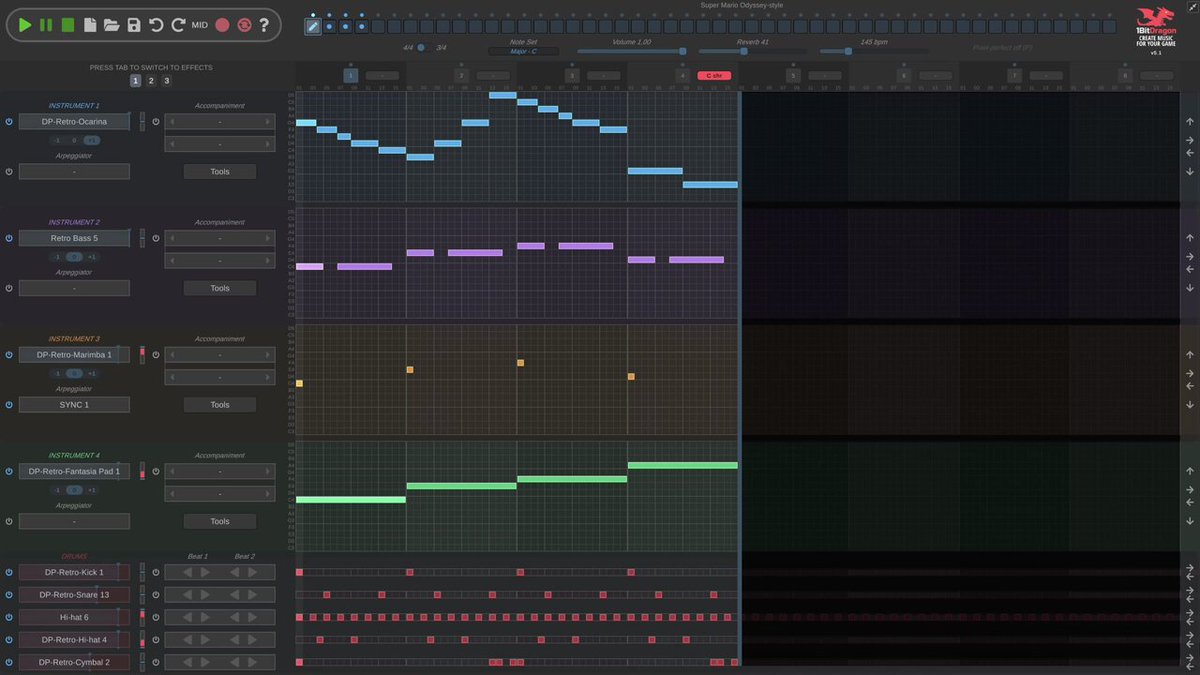The image size is (1200, 675).
Task: Open Tools for Instrument 2
Action: tap(220, 288)
